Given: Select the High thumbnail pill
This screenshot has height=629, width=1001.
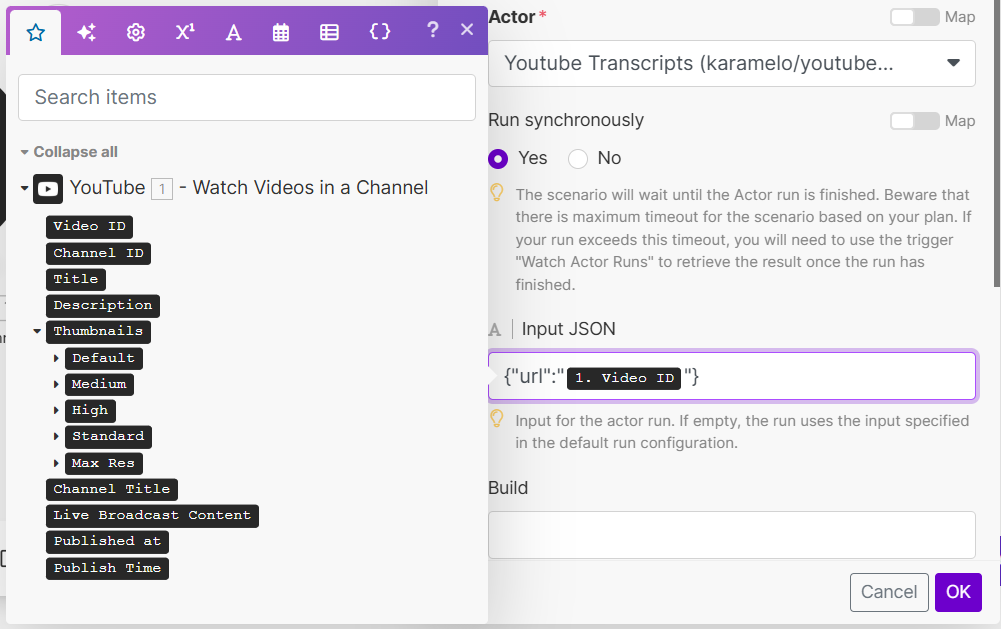Looking at the screenshot, I should point(90,411).
